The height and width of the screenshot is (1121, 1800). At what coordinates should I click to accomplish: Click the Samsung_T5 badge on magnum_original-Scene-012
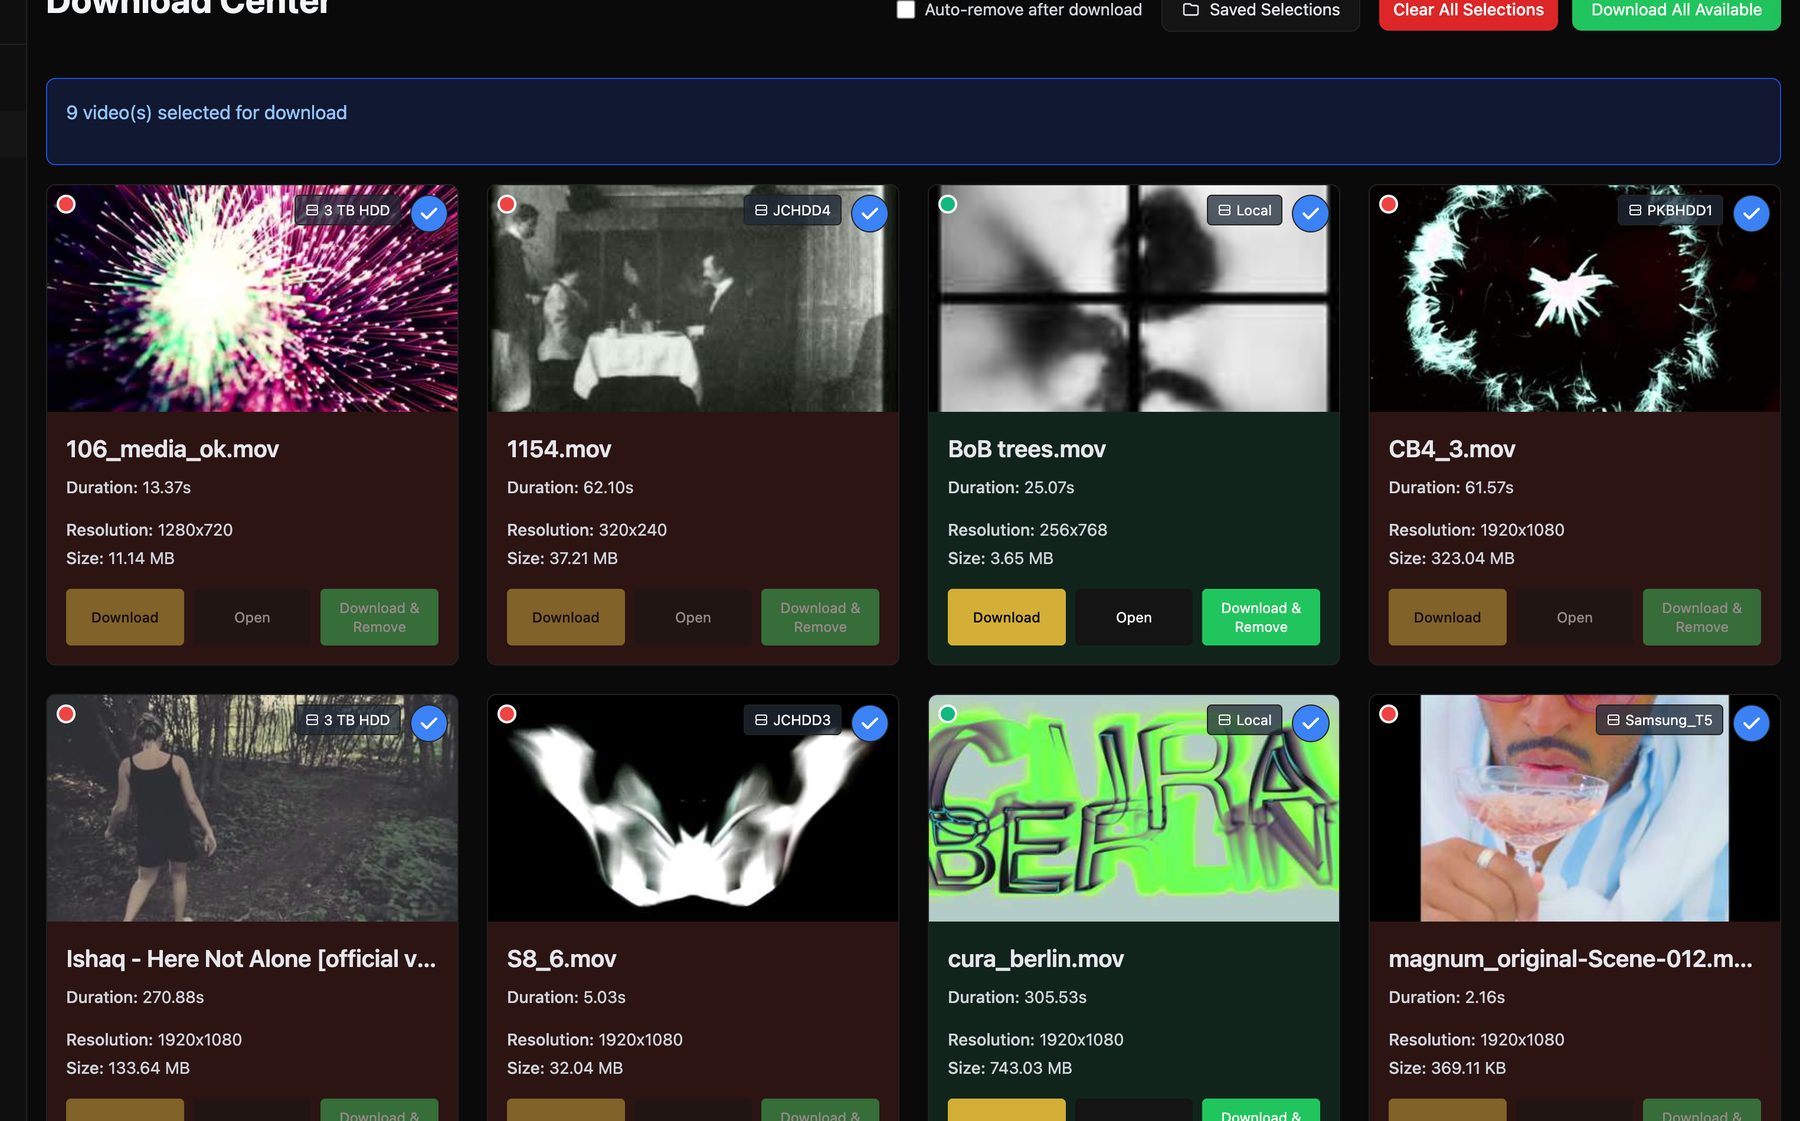point(1658,719)
